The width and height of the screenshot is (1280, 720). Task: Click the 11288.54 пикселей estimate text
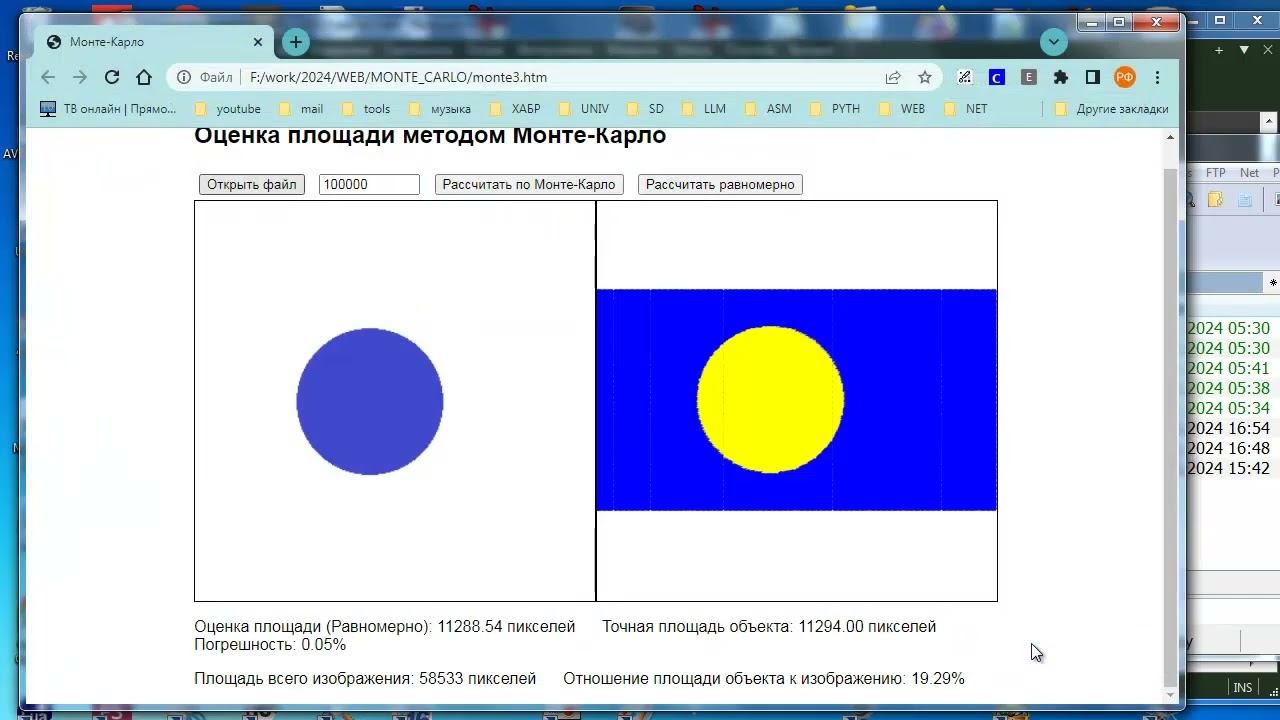tap(506, 627)
